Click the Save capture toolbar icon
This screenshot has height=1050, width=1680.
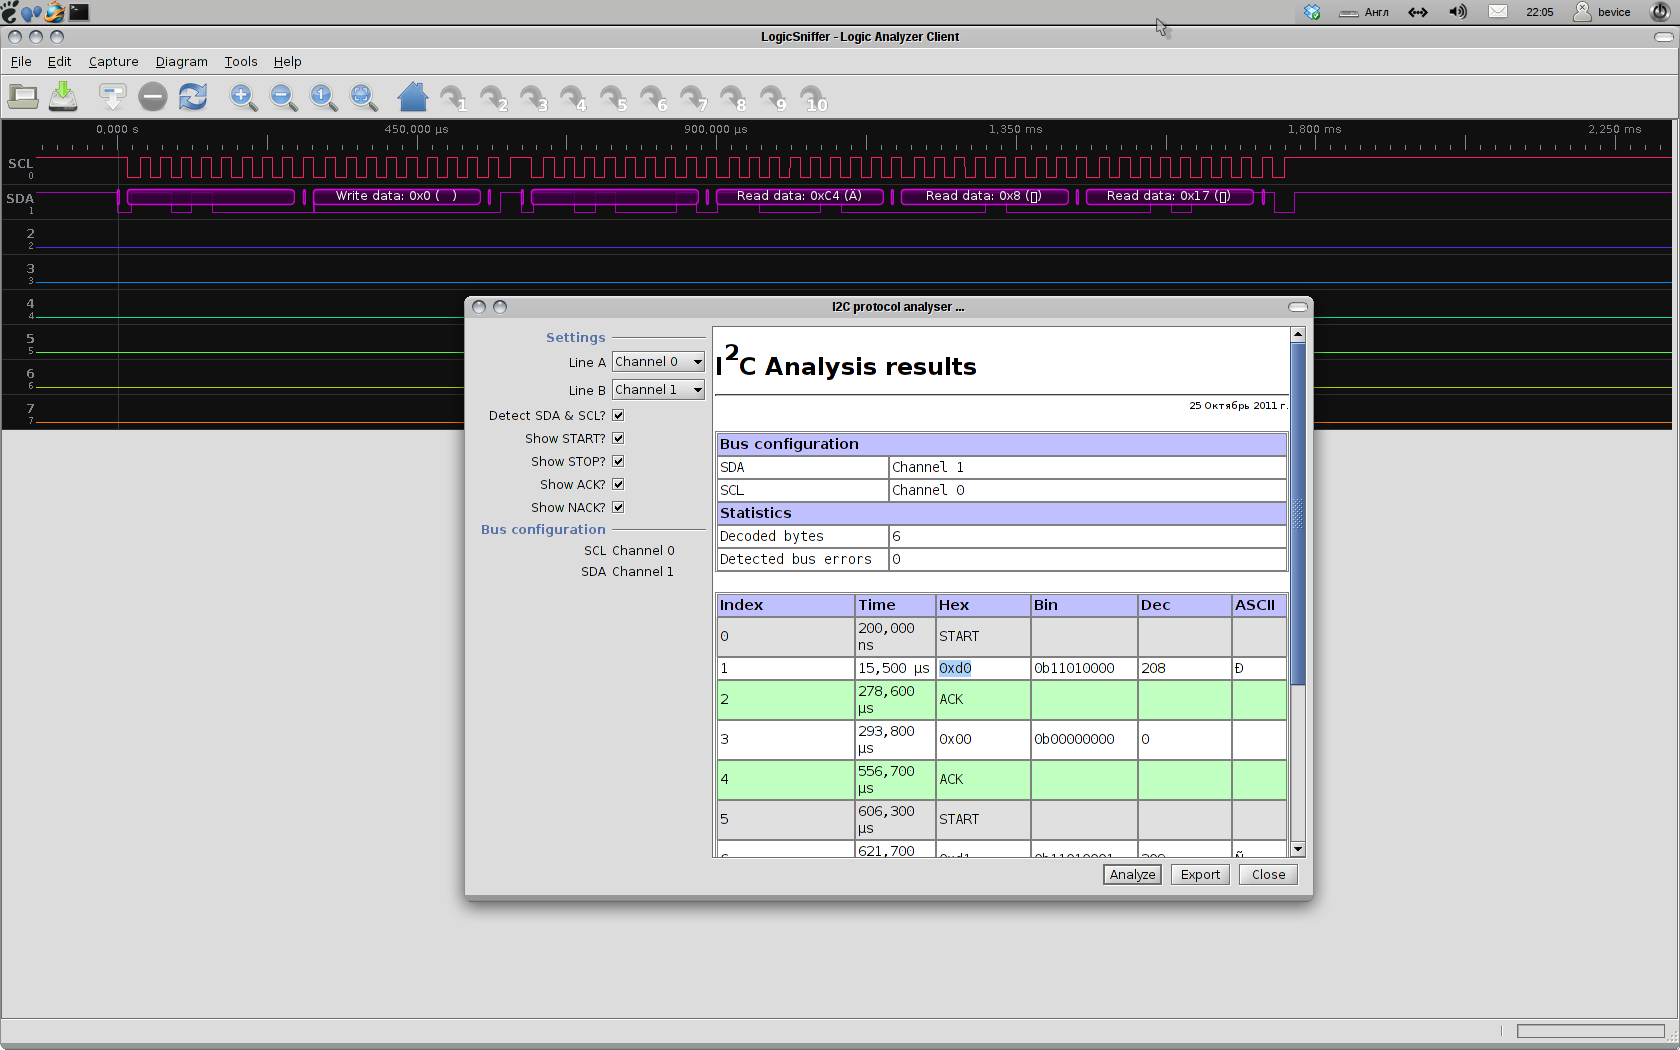click(63, 97)
